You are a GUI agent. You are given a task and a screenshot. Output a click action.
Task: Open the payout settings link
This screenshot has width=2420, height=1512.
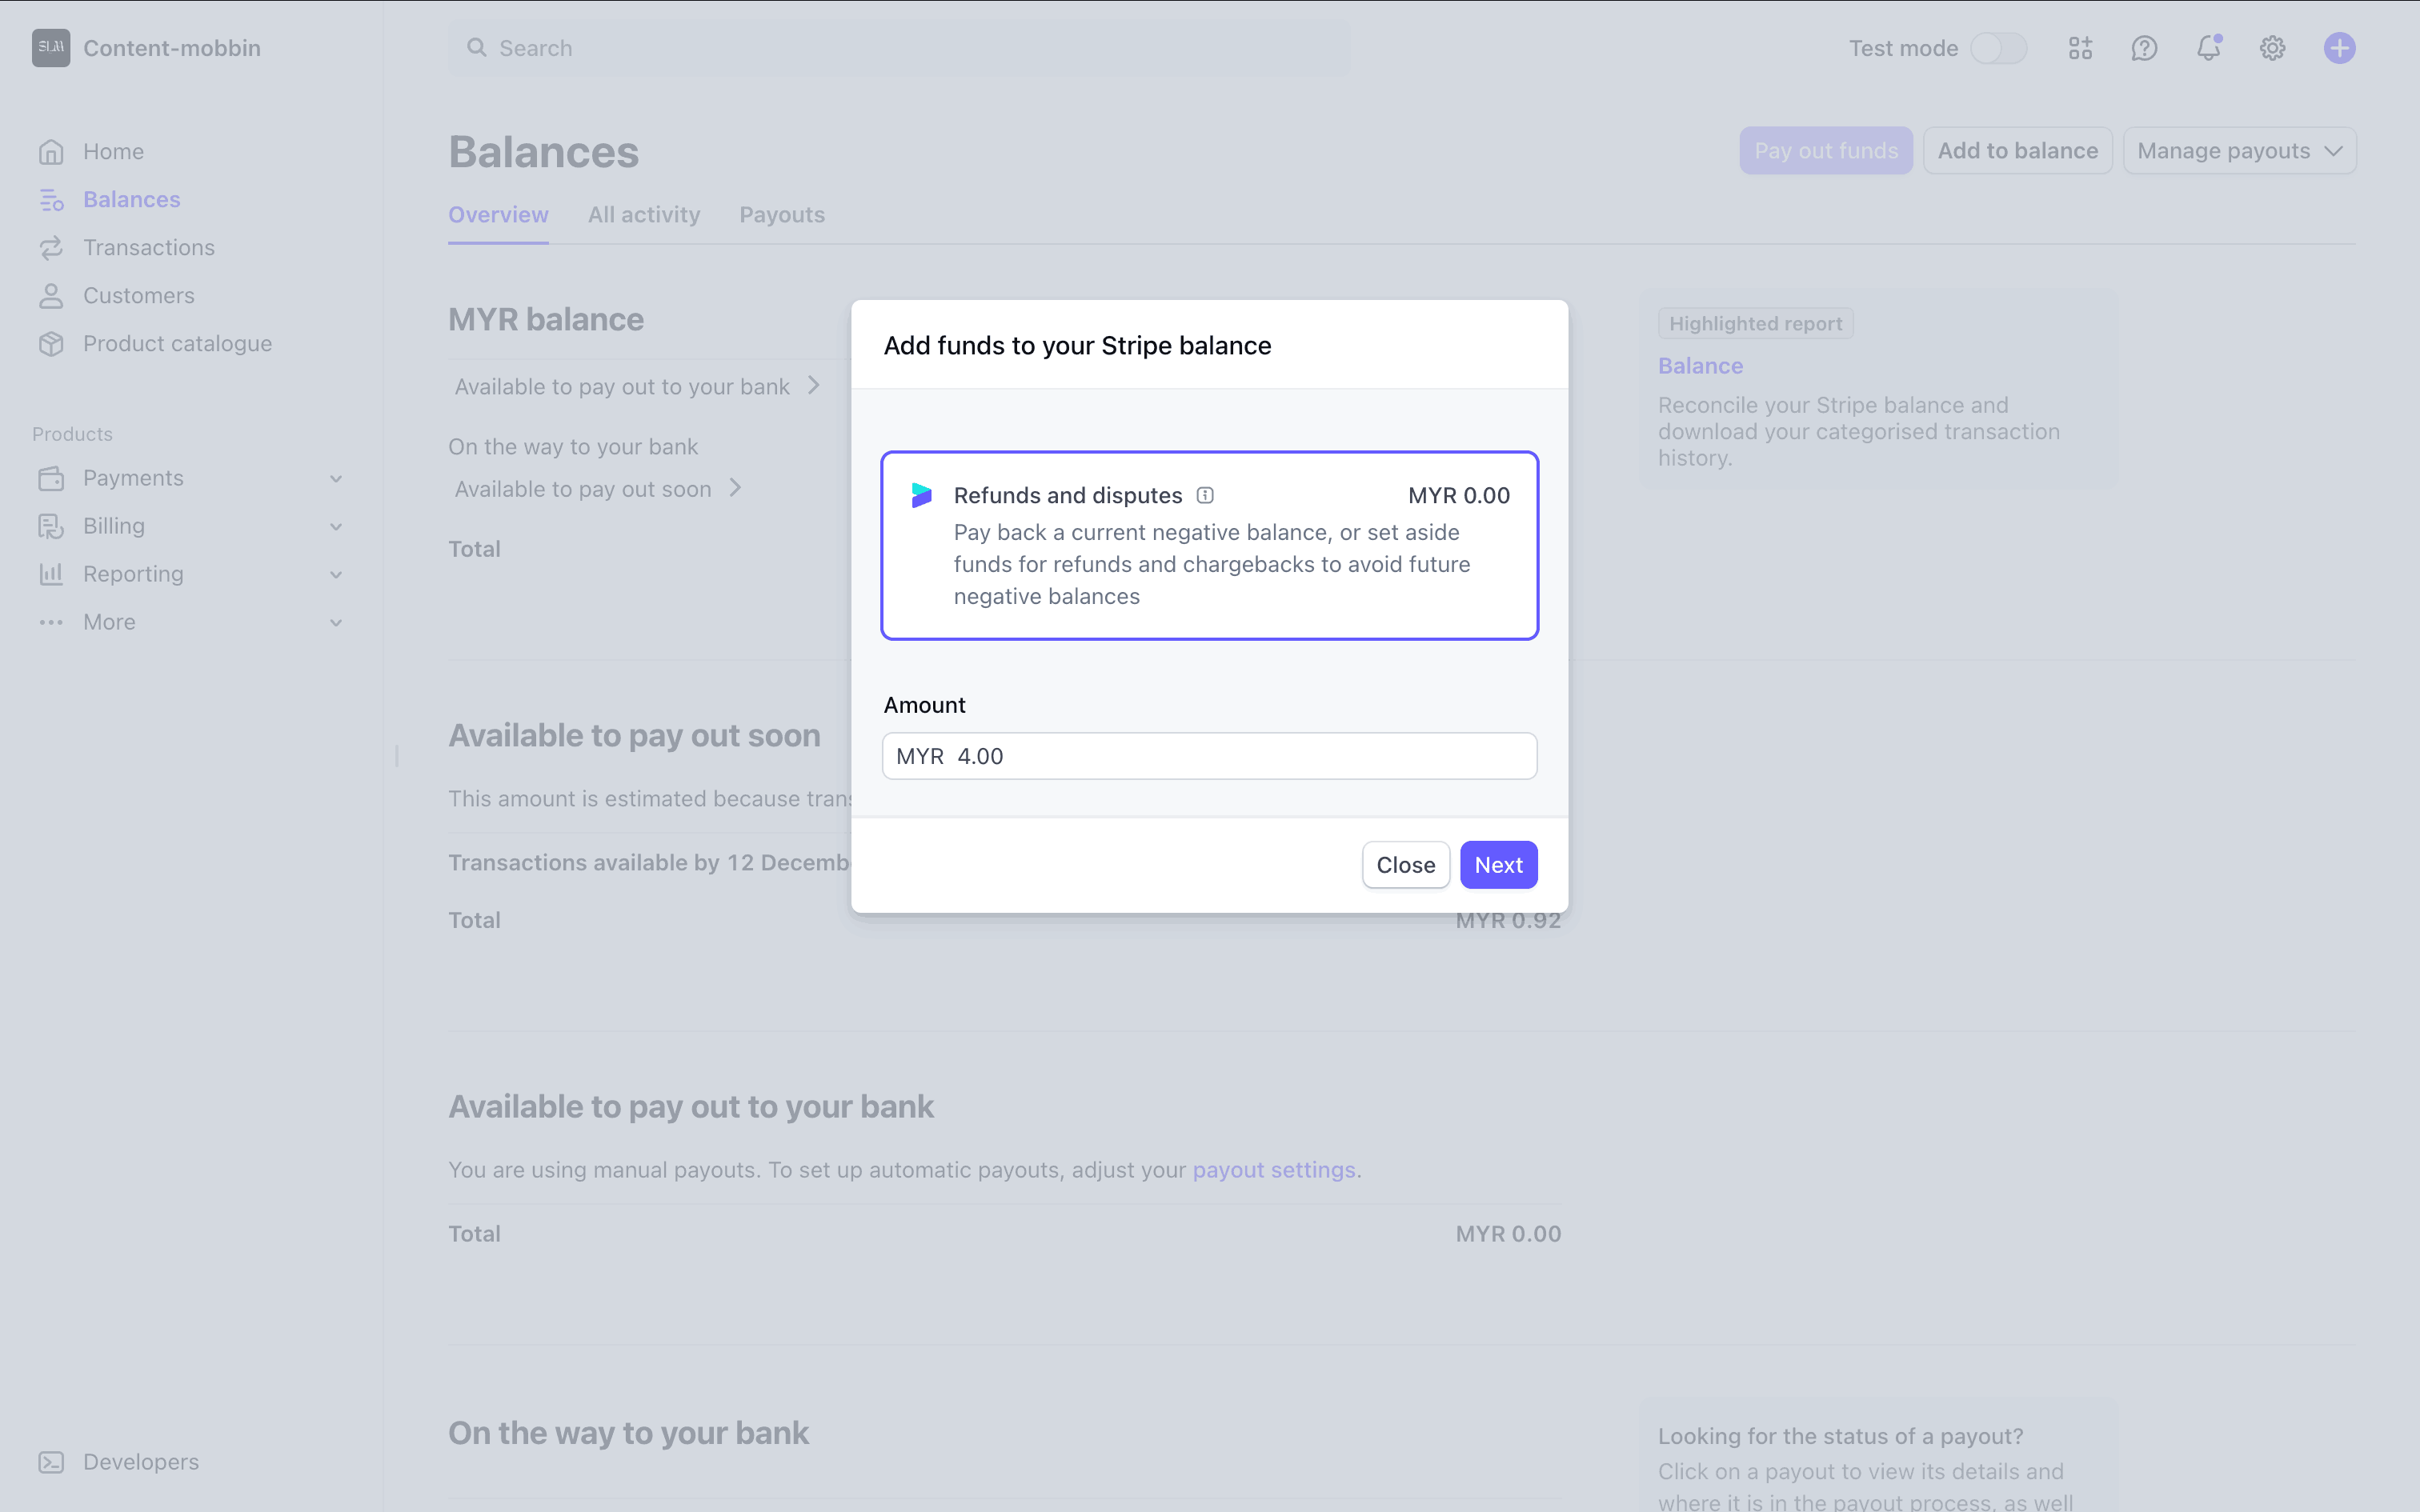(1273, 1170)
